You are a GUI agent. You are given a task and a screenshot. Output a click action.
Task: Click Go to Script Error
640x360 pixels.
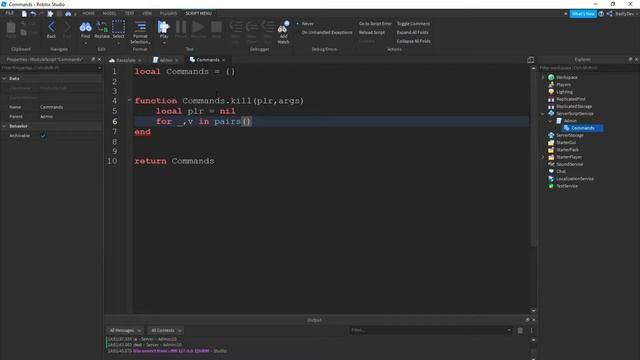[375, 24]
